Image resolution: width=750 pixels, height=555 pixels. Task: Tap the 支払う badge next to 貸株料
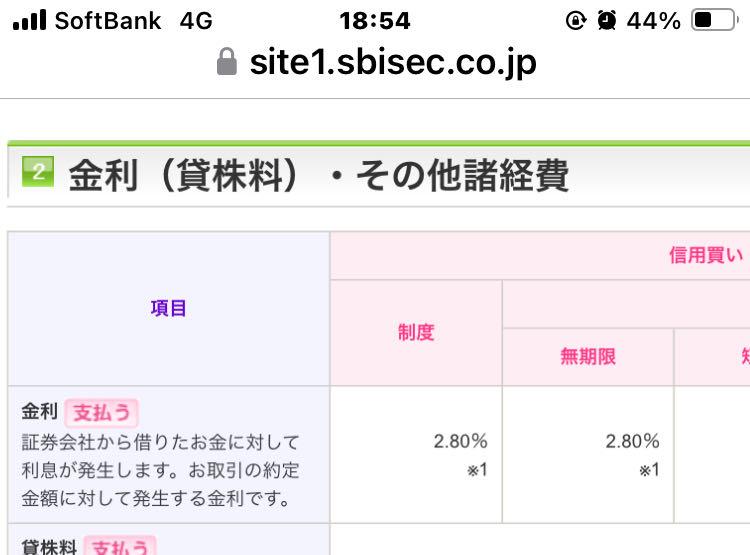click(x=119, y=546)
